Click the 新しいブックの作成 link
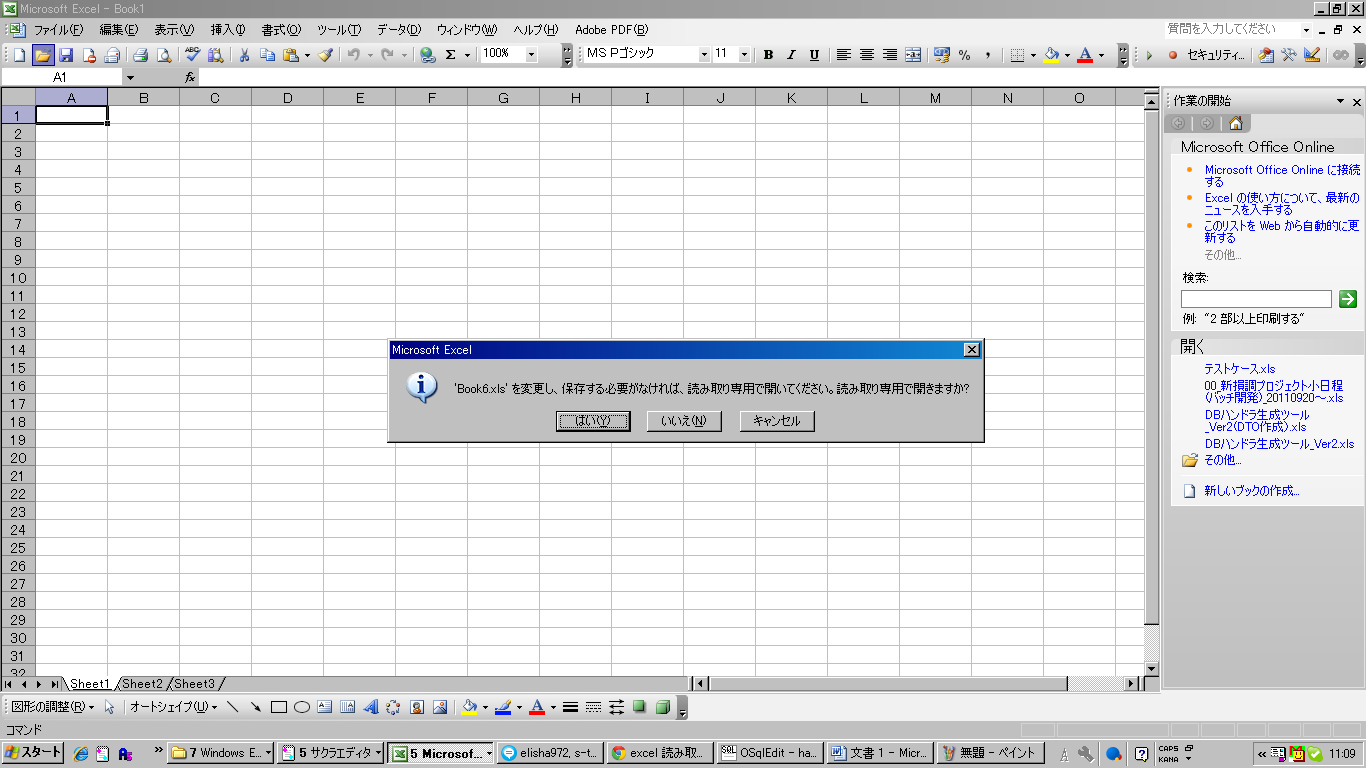This screenshot has height=768, width=1366. 1252,491
